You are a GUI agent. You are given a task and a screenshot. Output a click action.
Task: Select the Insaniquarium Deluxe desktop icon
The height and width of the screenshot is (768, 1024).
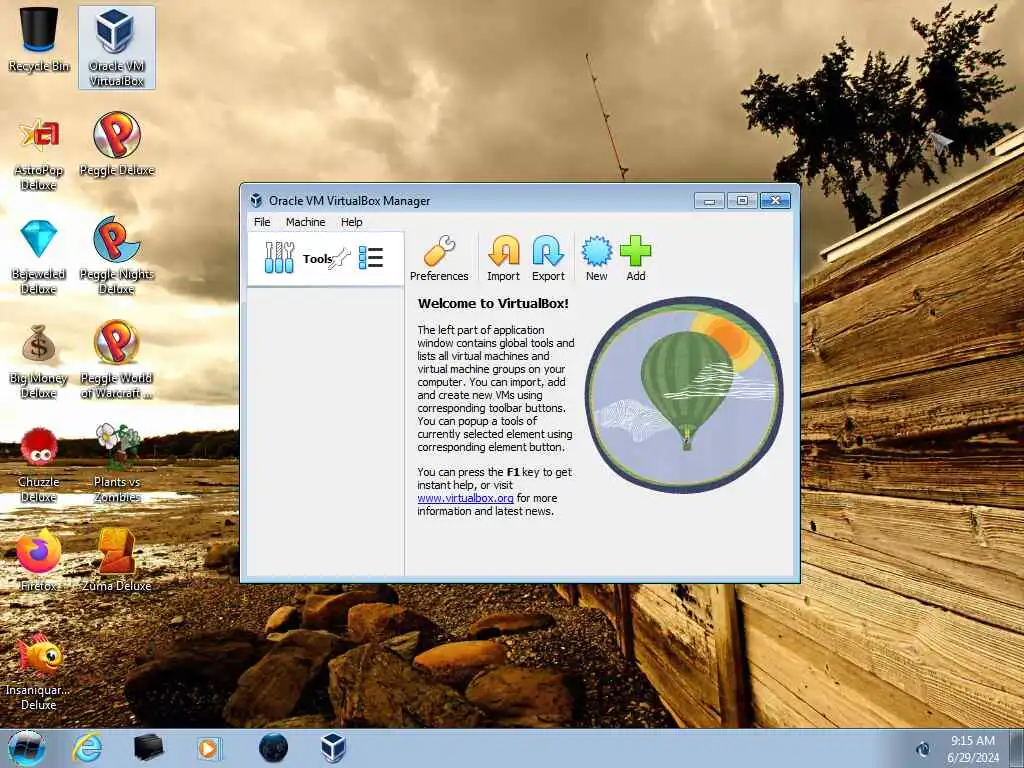click(x=39, y=673)
